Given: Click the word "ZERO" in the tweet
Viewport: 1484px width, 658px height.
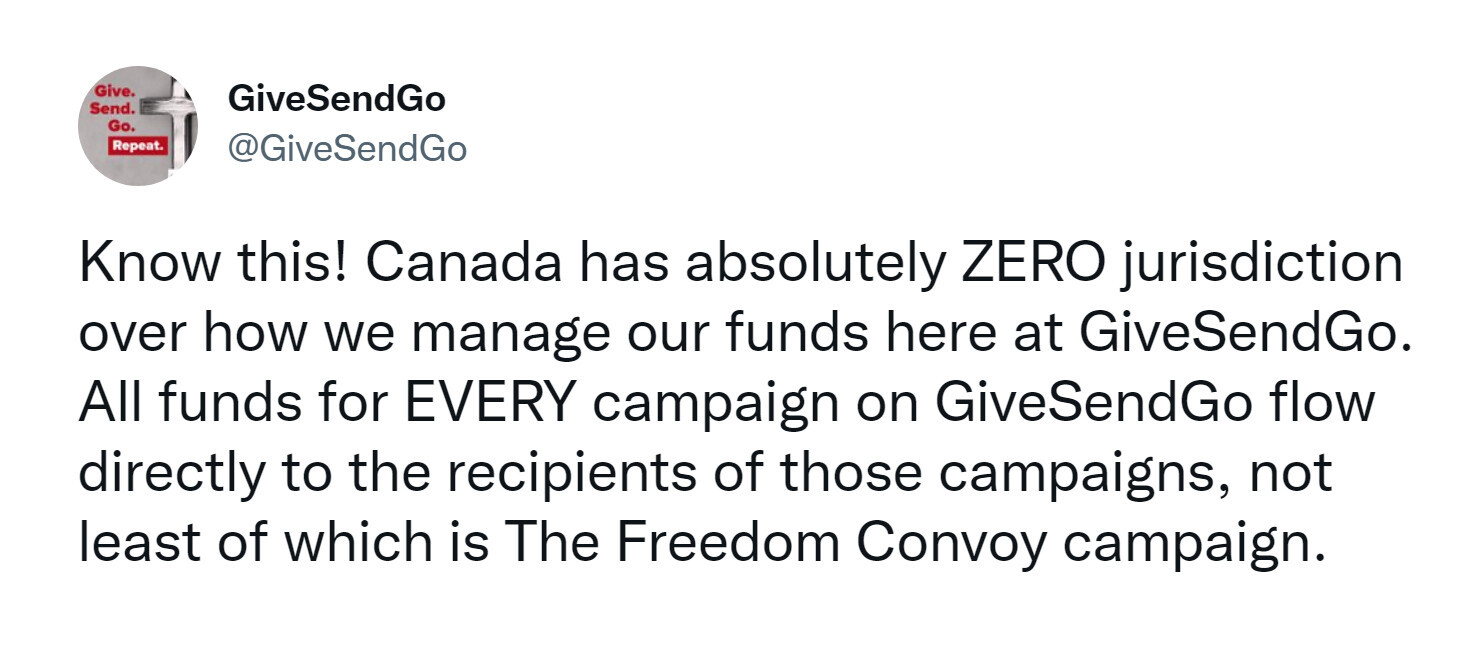Looking at the screenshot, I should click(x=1034, y=263).
